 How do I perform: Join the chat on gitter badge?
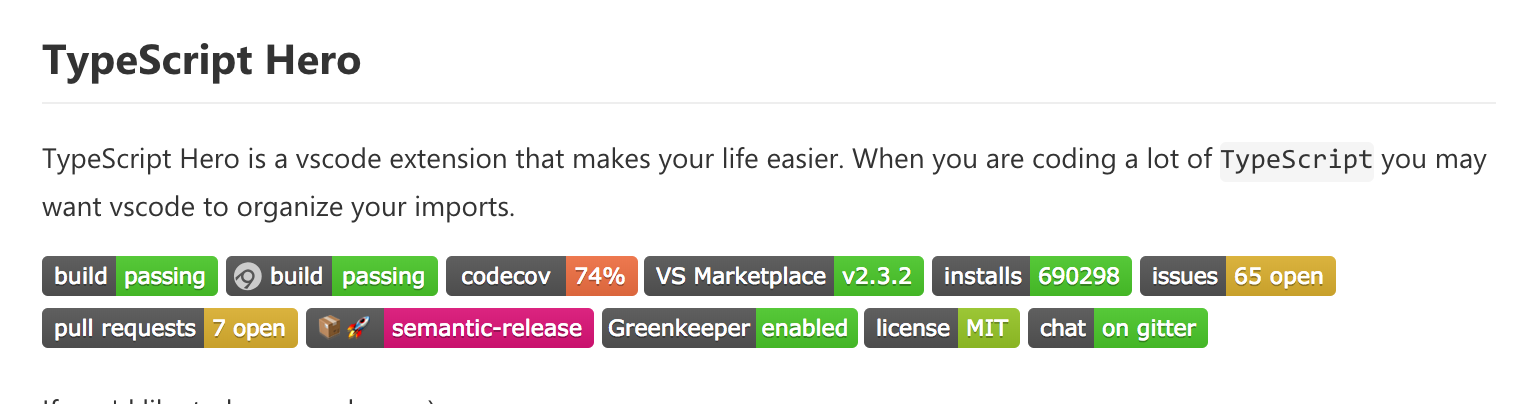(1117, 328)
